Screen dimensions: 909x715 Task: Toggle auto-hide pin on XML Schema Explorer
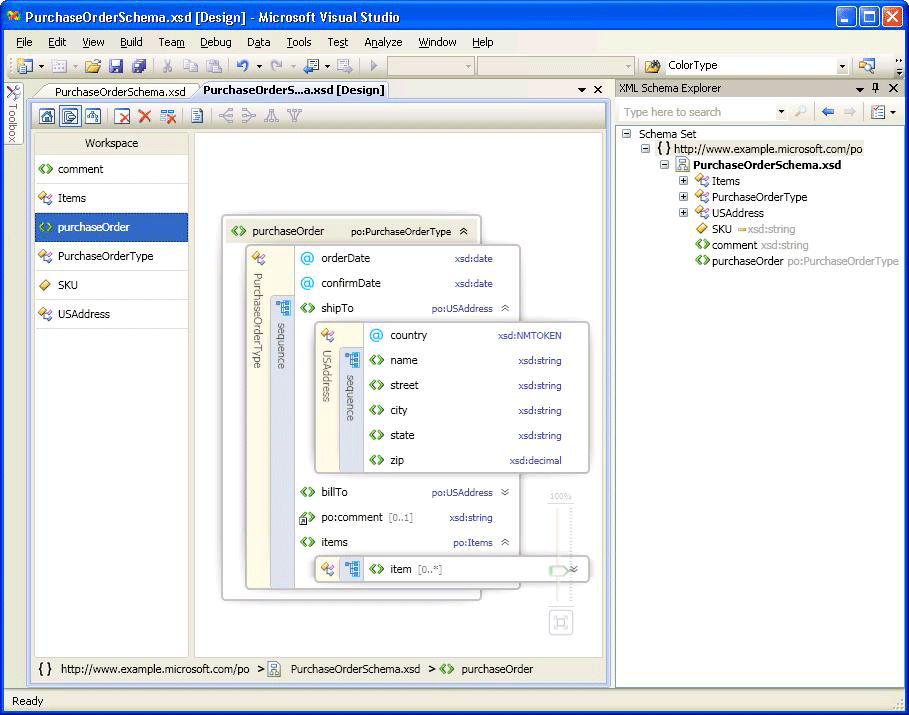click(876, 88)
